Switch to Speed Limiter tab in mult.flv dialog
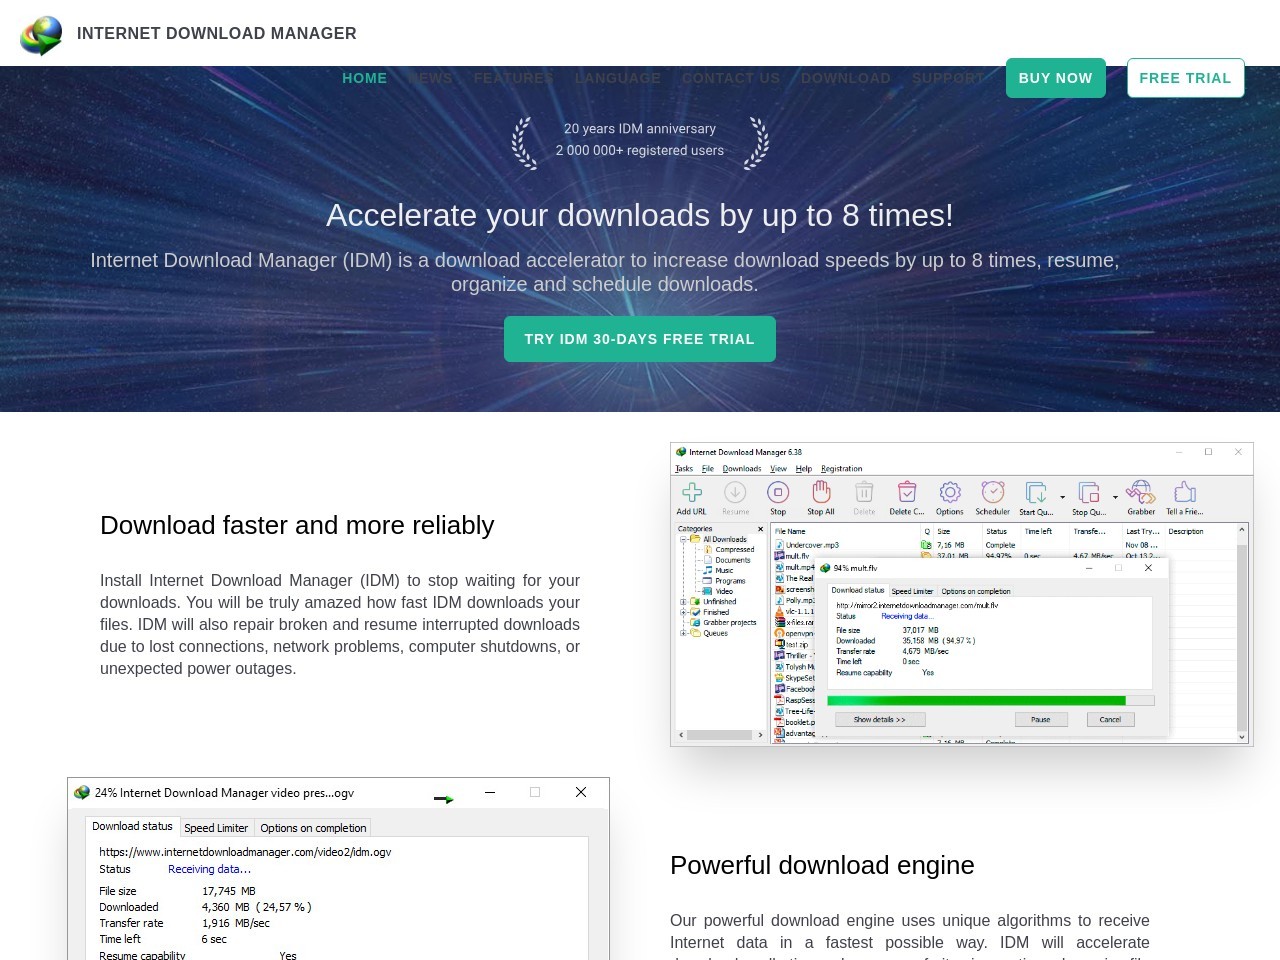 (912, 591)
